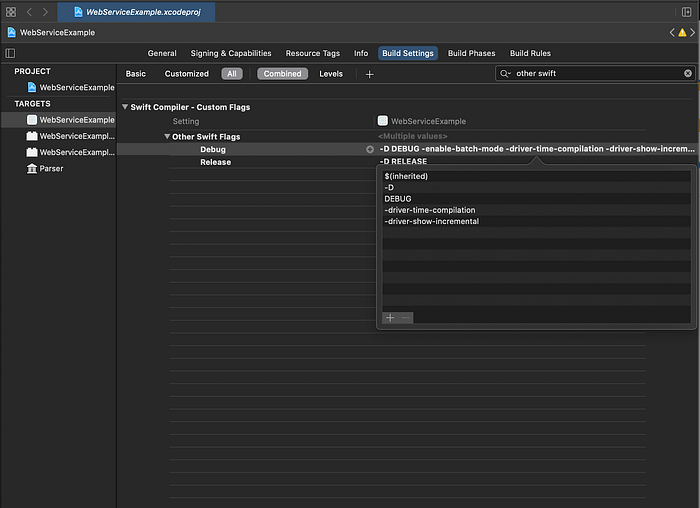Image resolution: width=700 pixels, height=508 pixels.
Task: Jump to the next issue chevron
Action: coord(692,33)
